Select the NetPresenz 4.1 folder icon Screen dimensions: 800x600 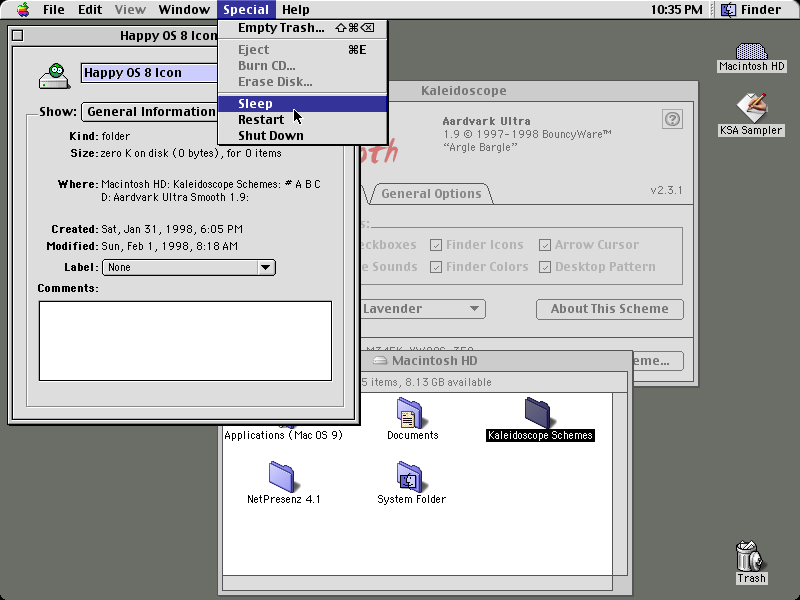tap(282, 477)
